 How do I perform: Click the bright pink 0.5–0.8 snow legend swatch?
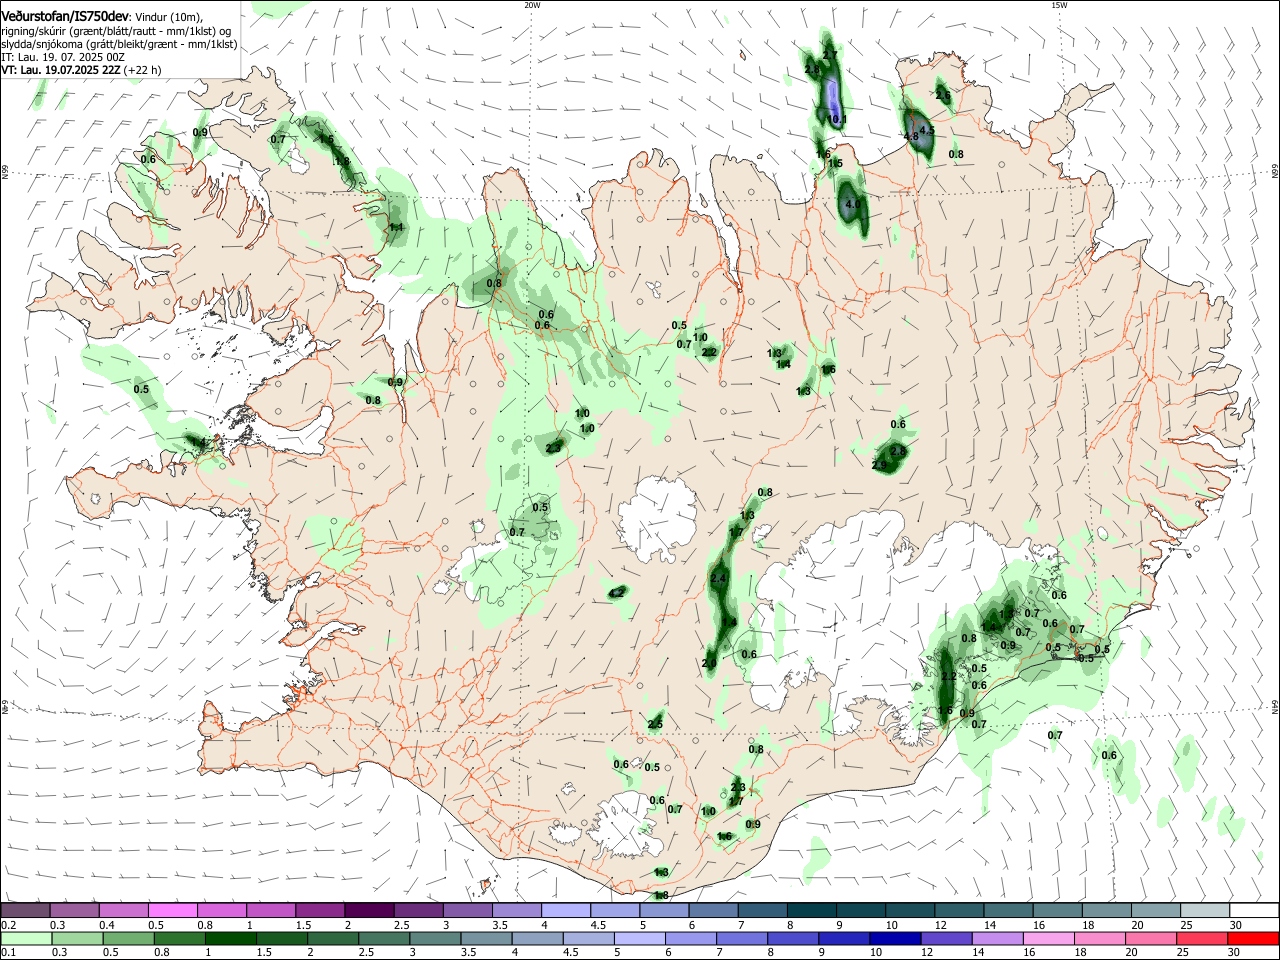tap(173, 911)
